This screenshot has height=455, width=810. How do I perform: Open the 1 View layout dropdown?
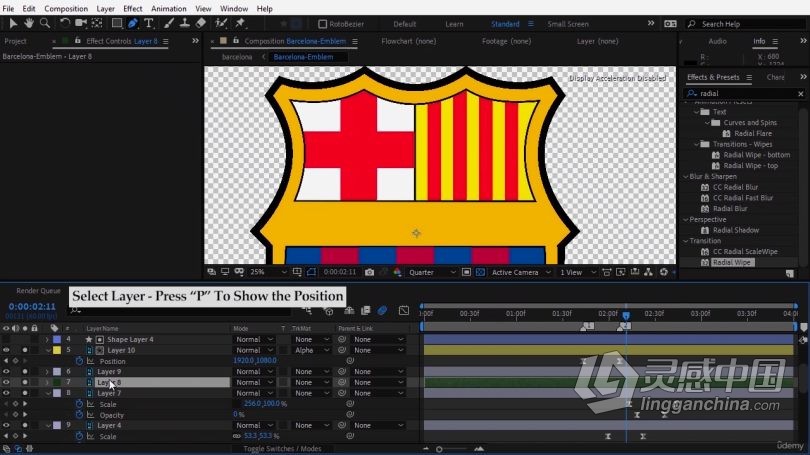578,272
